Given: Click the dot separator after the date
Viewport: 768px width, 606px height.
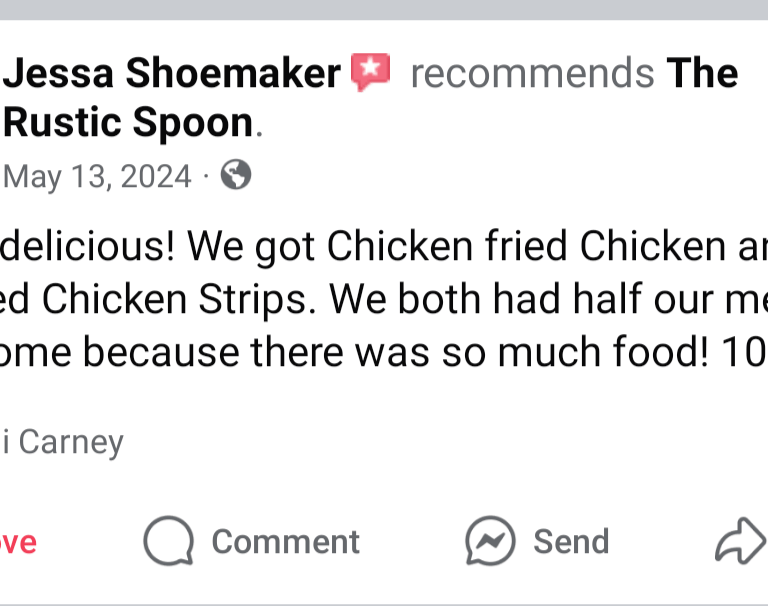Looking at the screenshot, I should [205, 177].
